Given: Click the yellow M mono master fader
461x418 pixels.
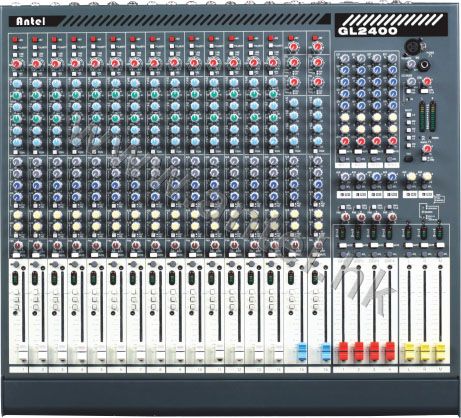Looking at the screenshot, I should point(440,352).
